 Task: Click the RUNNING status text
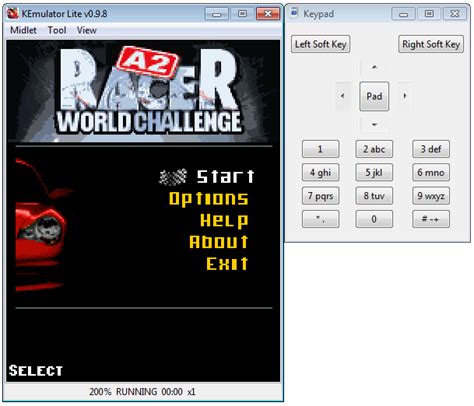(136, 392)
